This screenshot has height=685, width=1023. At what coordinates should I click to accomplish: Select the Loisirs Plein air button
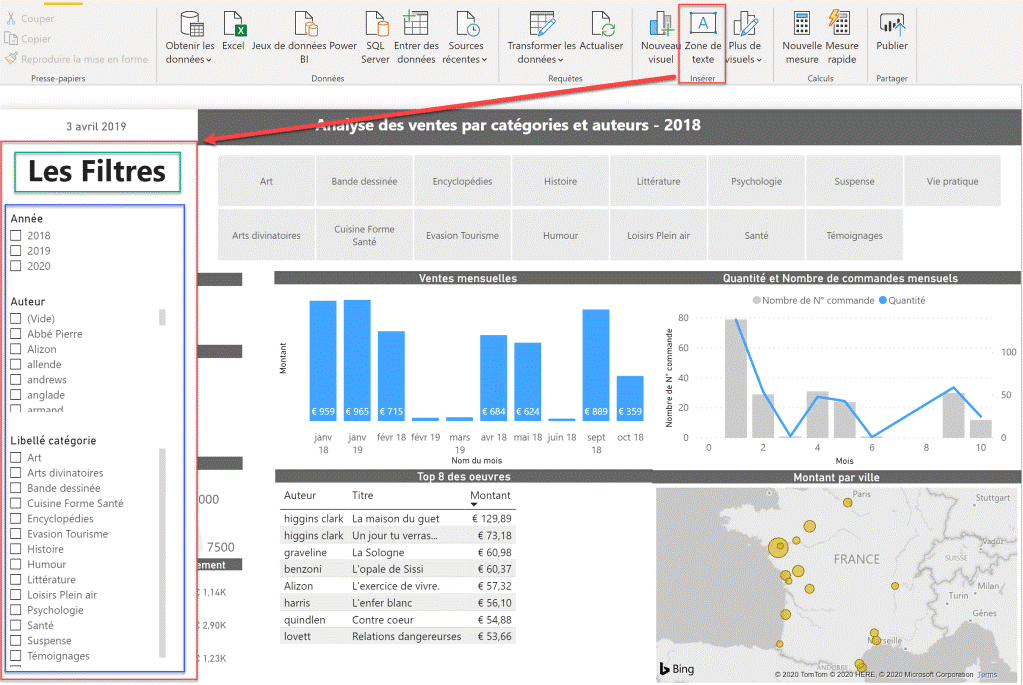pos(658,235)
